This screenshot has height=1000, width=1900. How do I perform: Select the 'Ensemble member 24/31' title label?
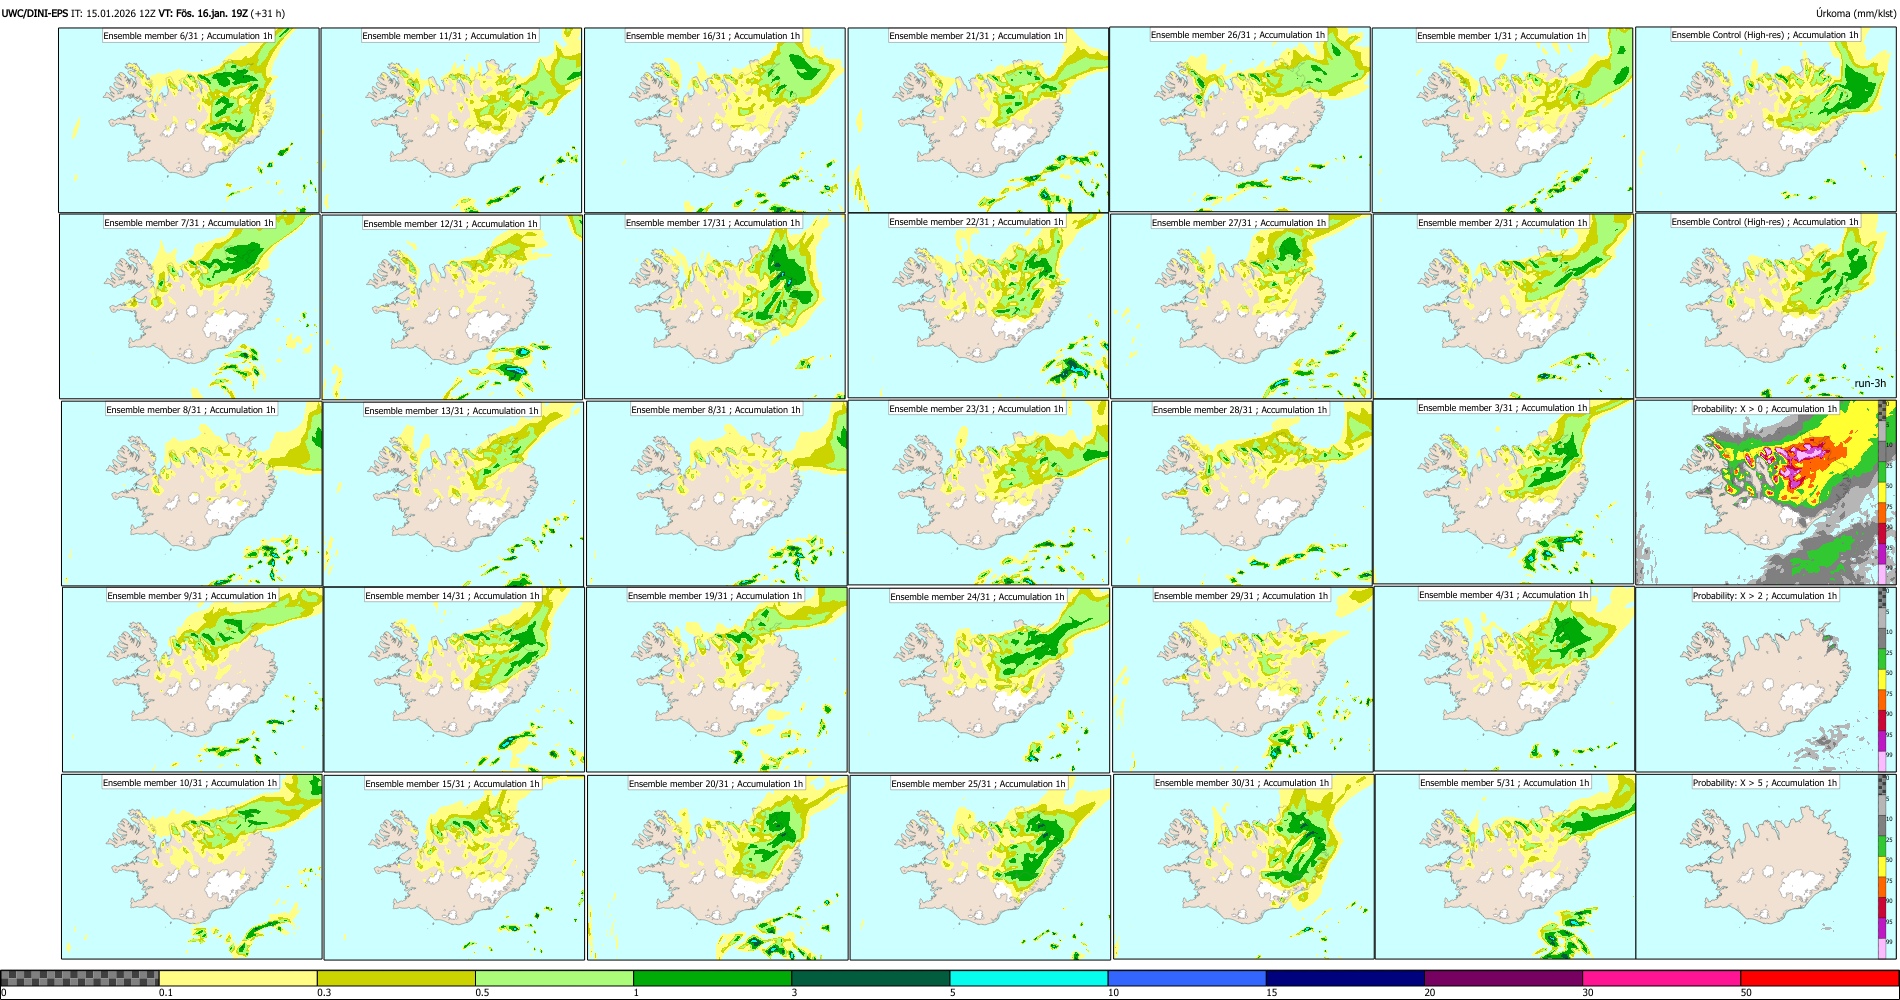pos(977,597)
